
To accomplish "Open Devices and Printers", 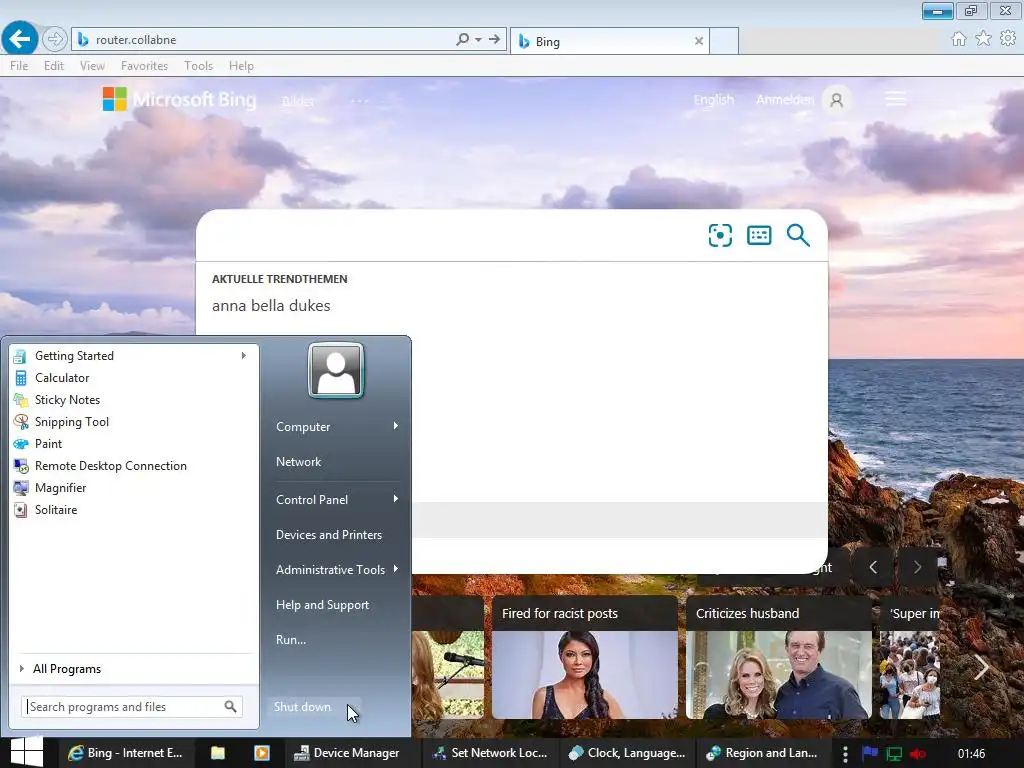I will [328, 535].
